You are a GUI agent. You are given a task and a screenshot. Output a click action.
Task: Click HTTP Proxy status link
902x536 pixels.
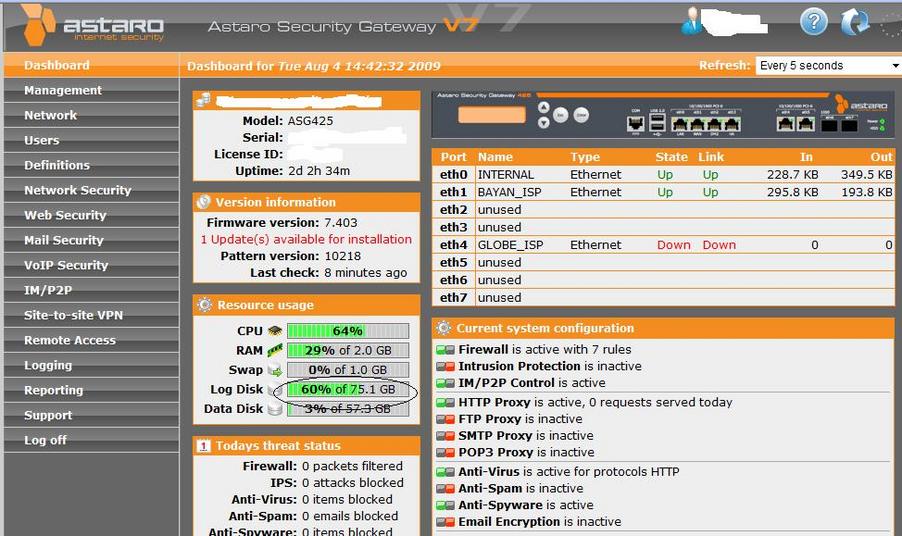click(x=595, y=403)
